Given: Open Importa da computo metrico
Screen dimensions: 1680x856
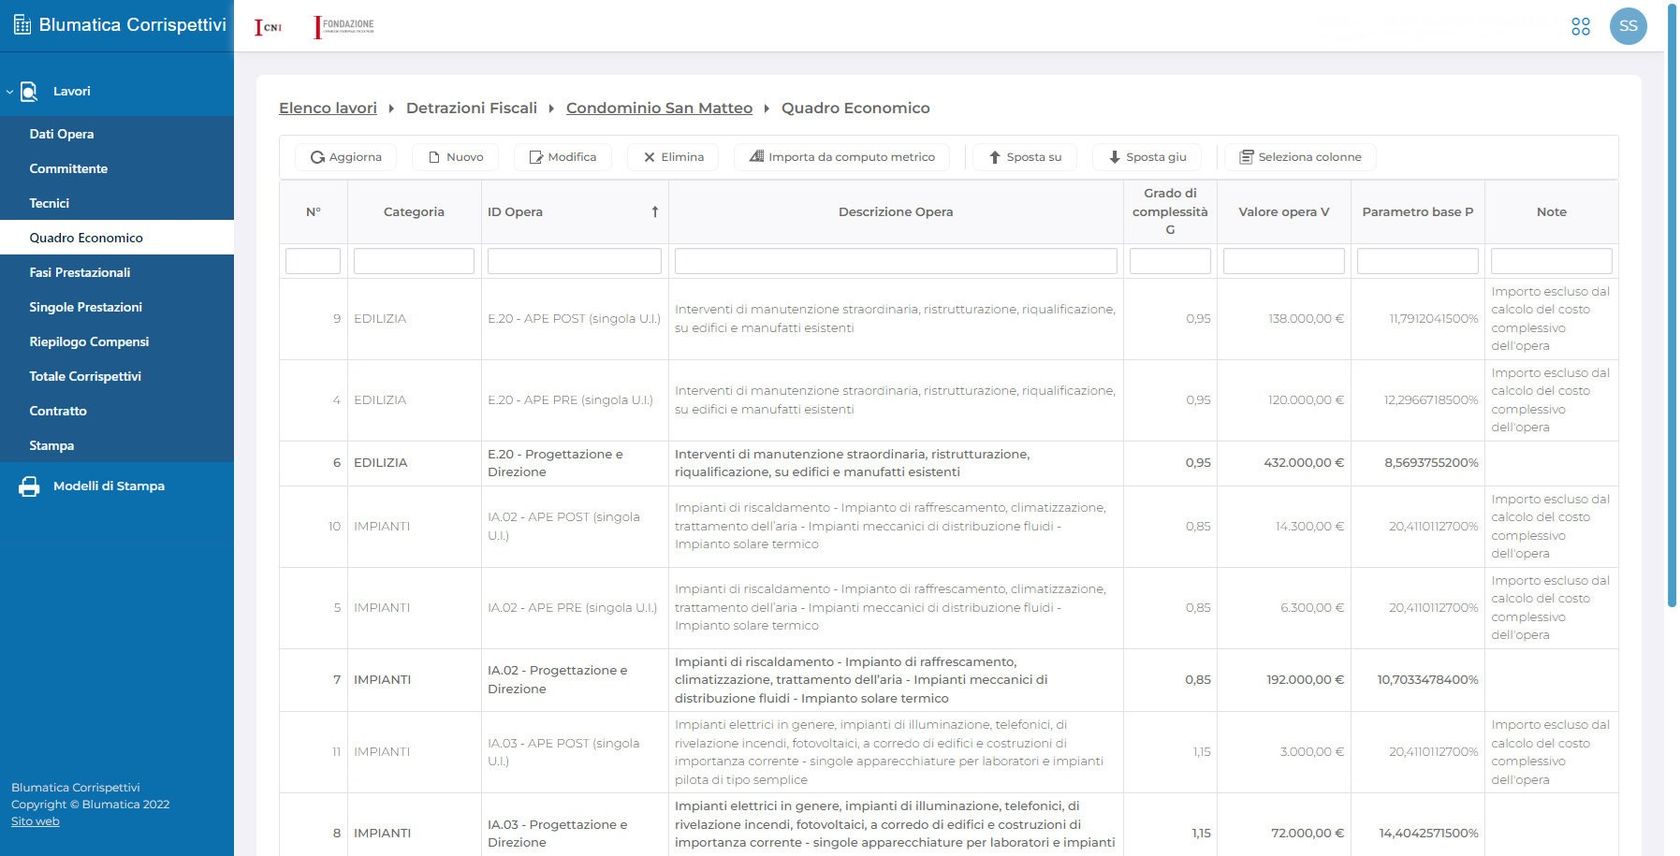Looking at the screenshot, I should [x=842, y=157].
